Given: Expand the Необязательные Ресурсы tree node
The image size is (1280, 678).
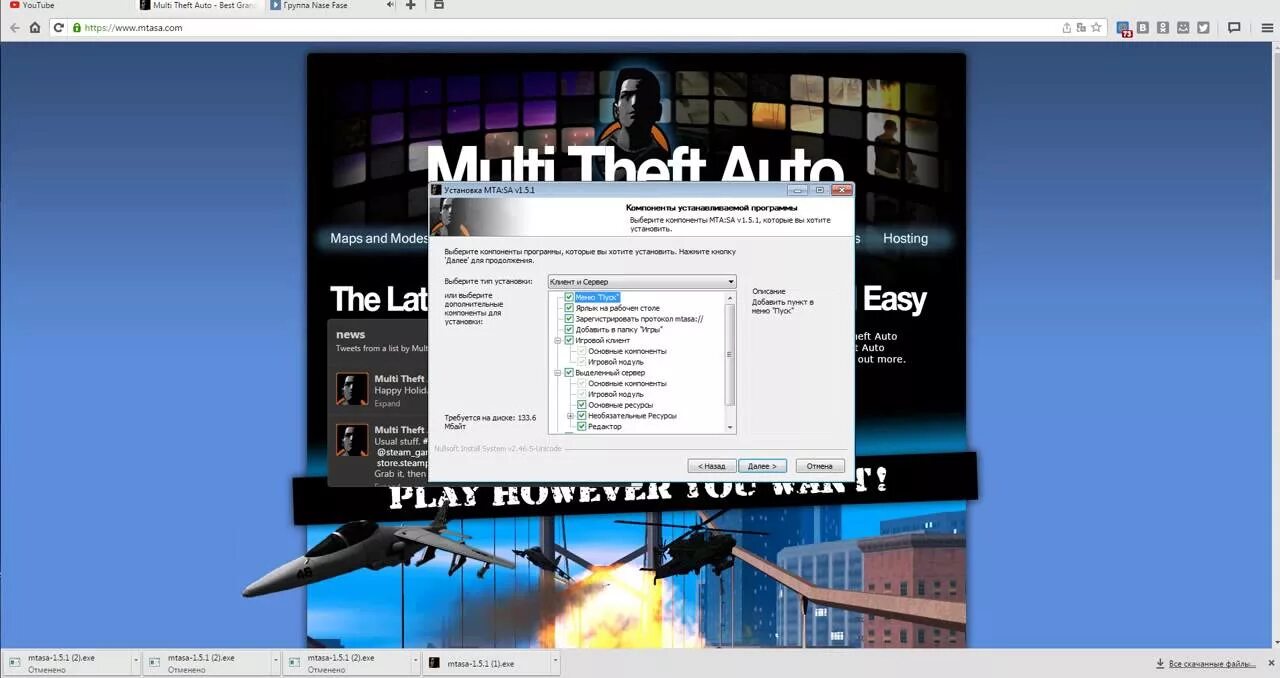Looking at the screenshot, I should [x=570, y=416].
